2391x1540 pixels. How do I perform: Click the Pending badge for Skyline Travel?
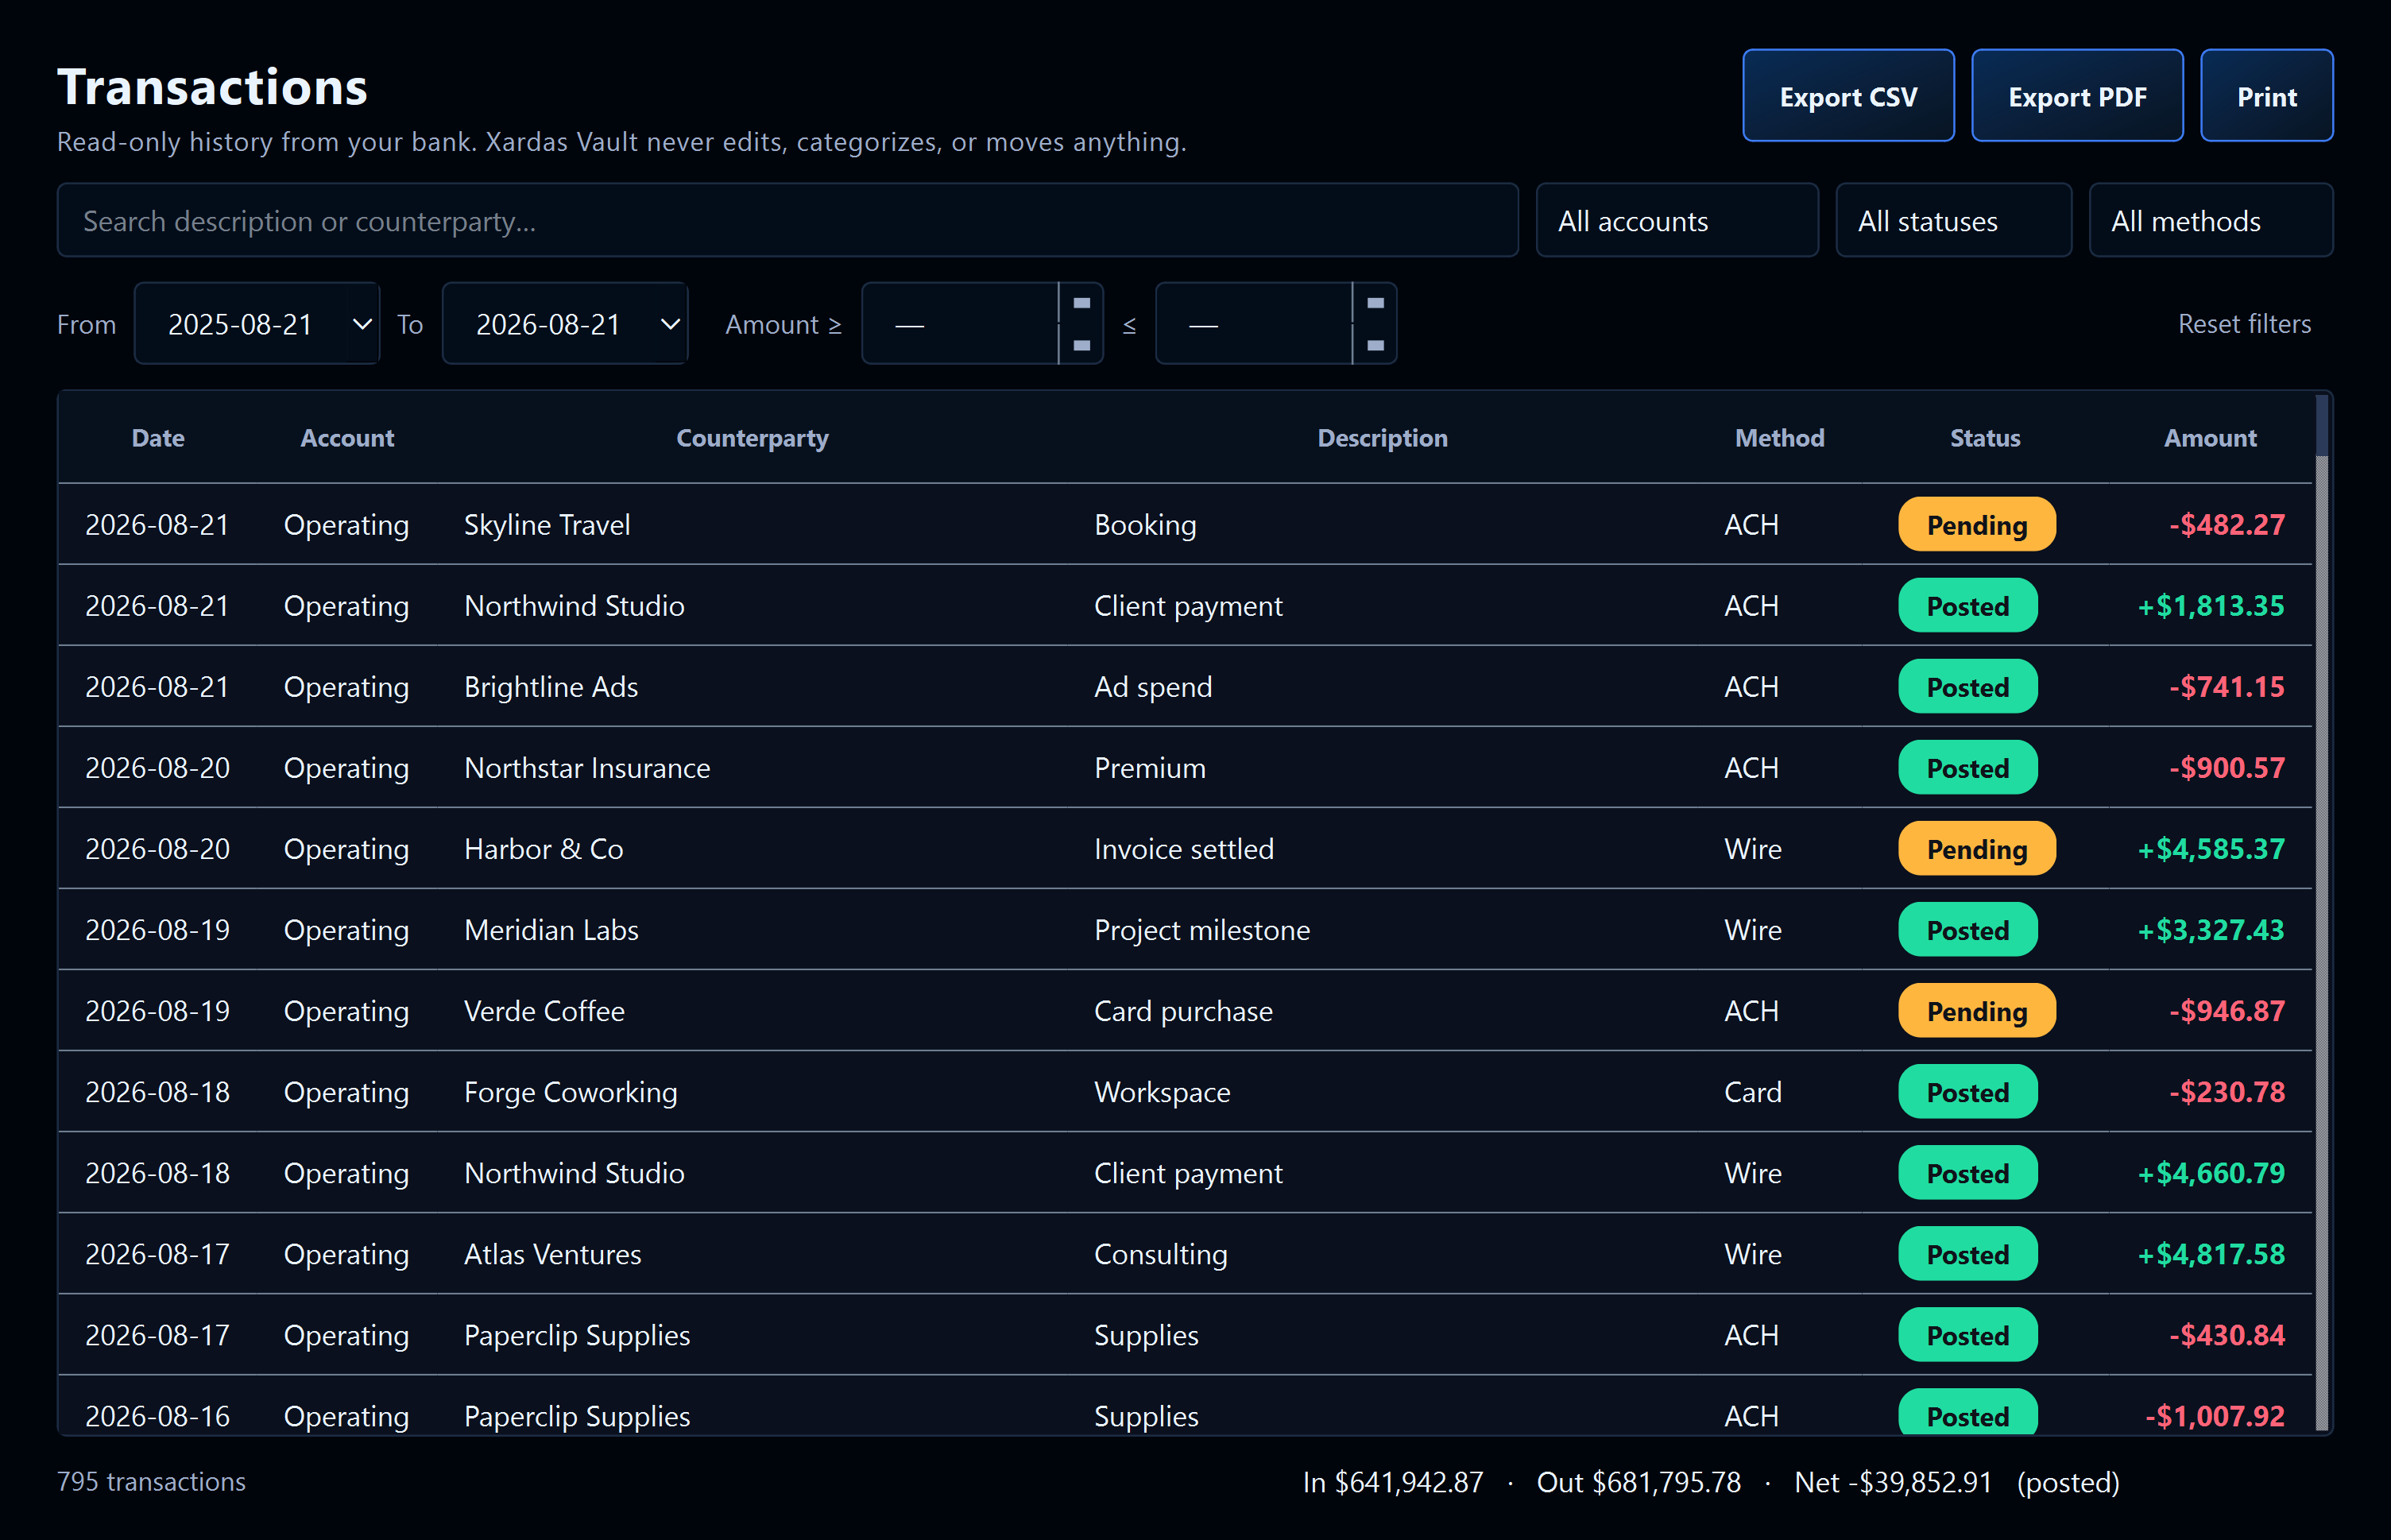1976,525
